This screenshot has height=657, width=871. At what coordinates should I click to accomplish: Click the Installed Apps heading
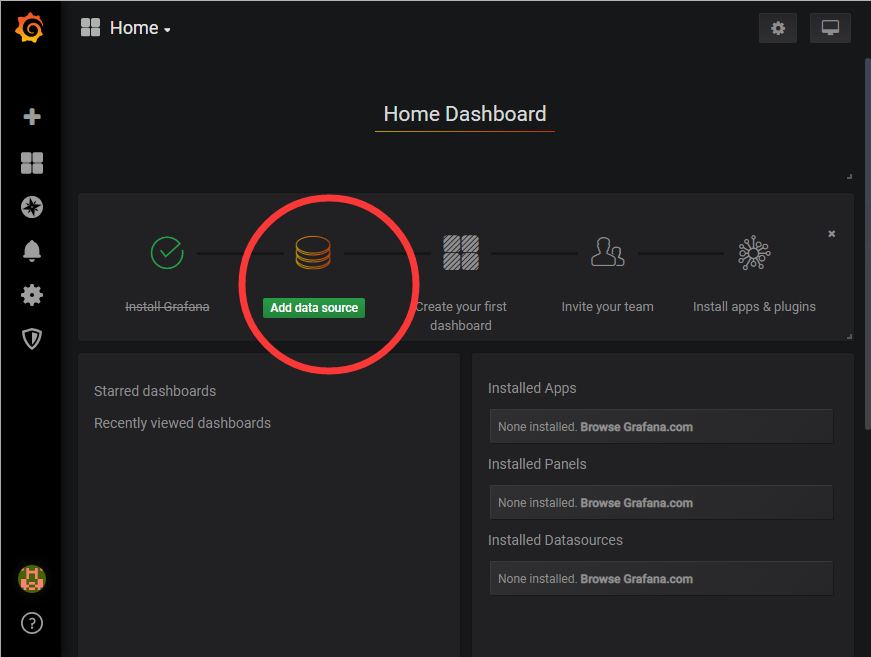pos(532,388)
